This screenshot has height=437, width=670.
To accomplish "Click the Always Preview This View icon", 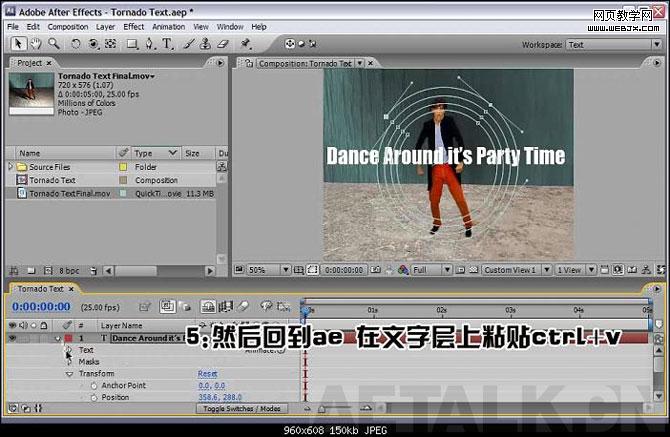I will pos(239,270).
